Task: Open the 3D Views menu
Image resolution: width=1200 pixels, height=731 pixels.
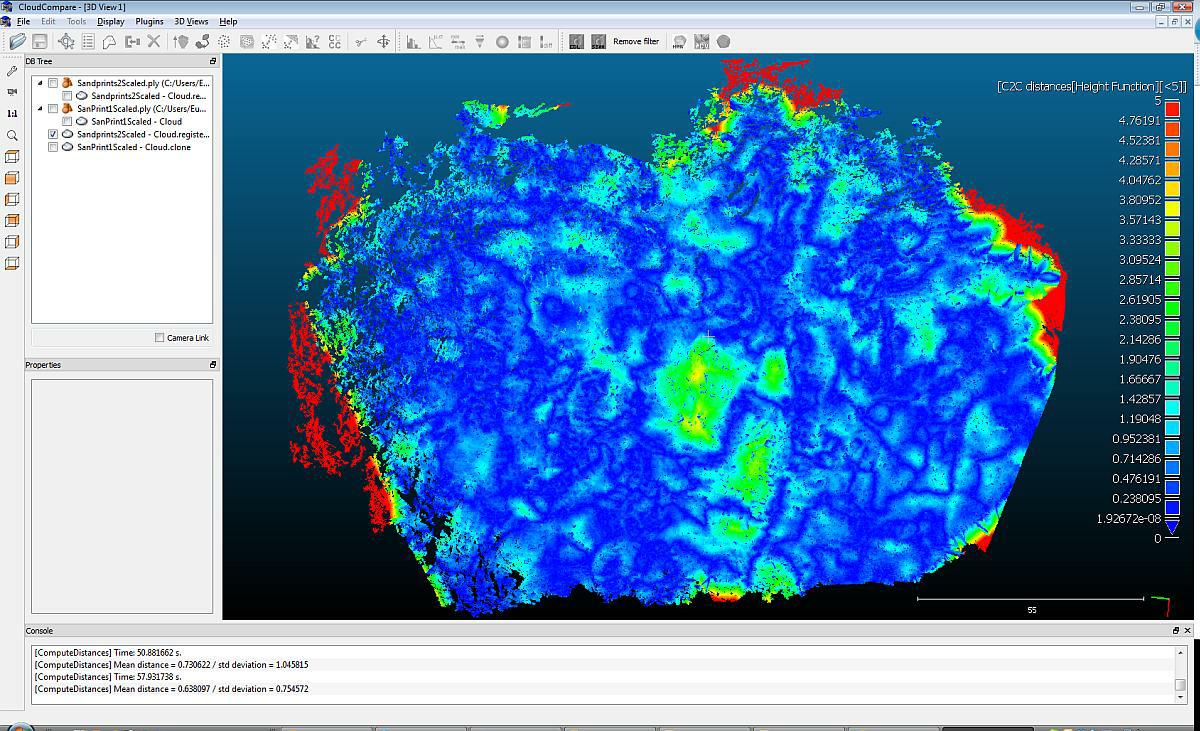Action: coord(191,21)
